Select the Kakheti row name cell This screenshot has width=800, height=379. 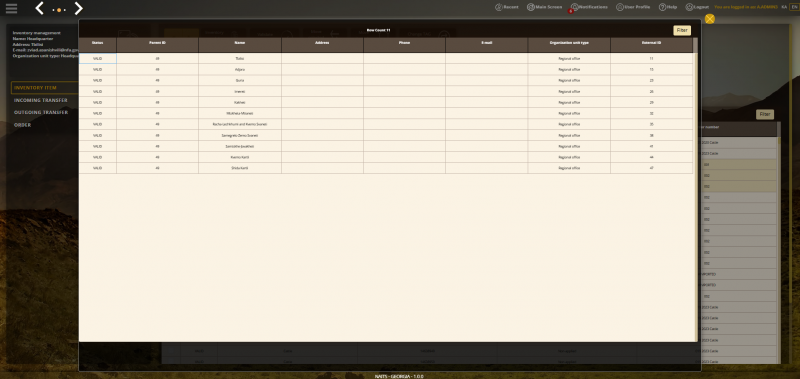(x=240, y=103)
